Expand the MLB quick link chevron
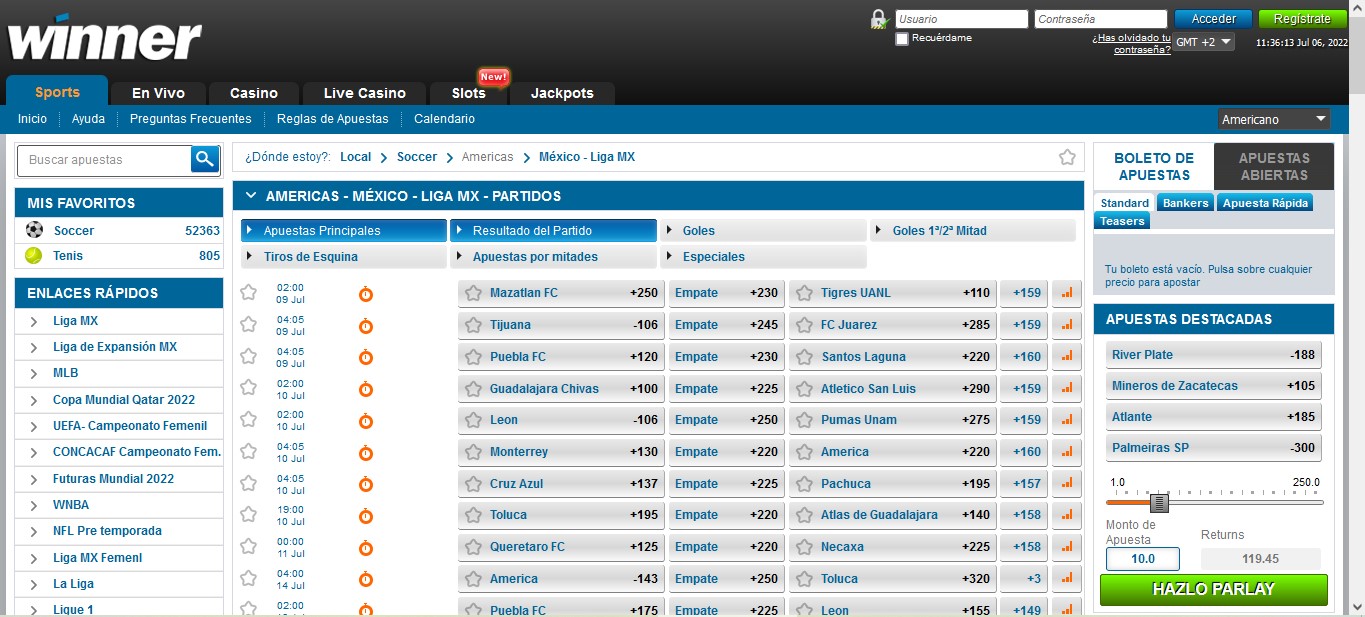Screen dimensions: 1365x617 (34, 374)
